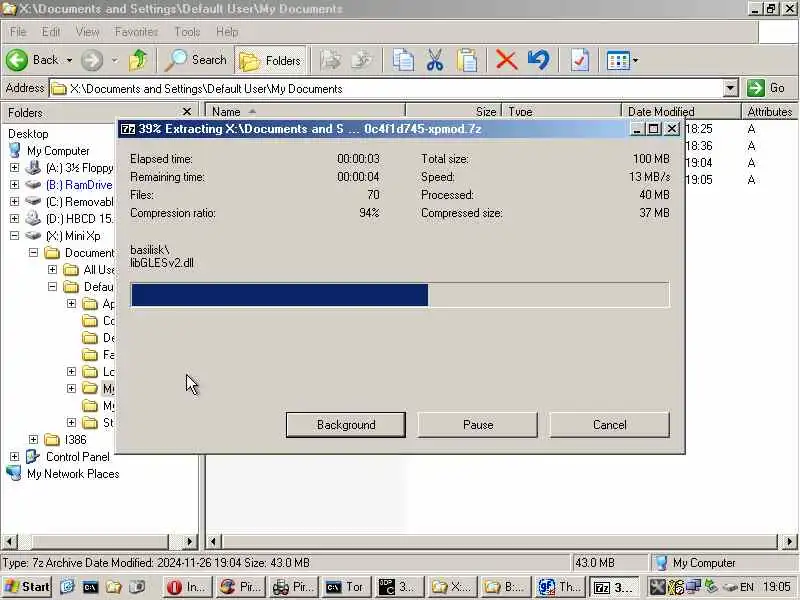This screenshot has height=600, width=800.
Task: Switch to the Th... taskbar button
Action: point(560,587)
